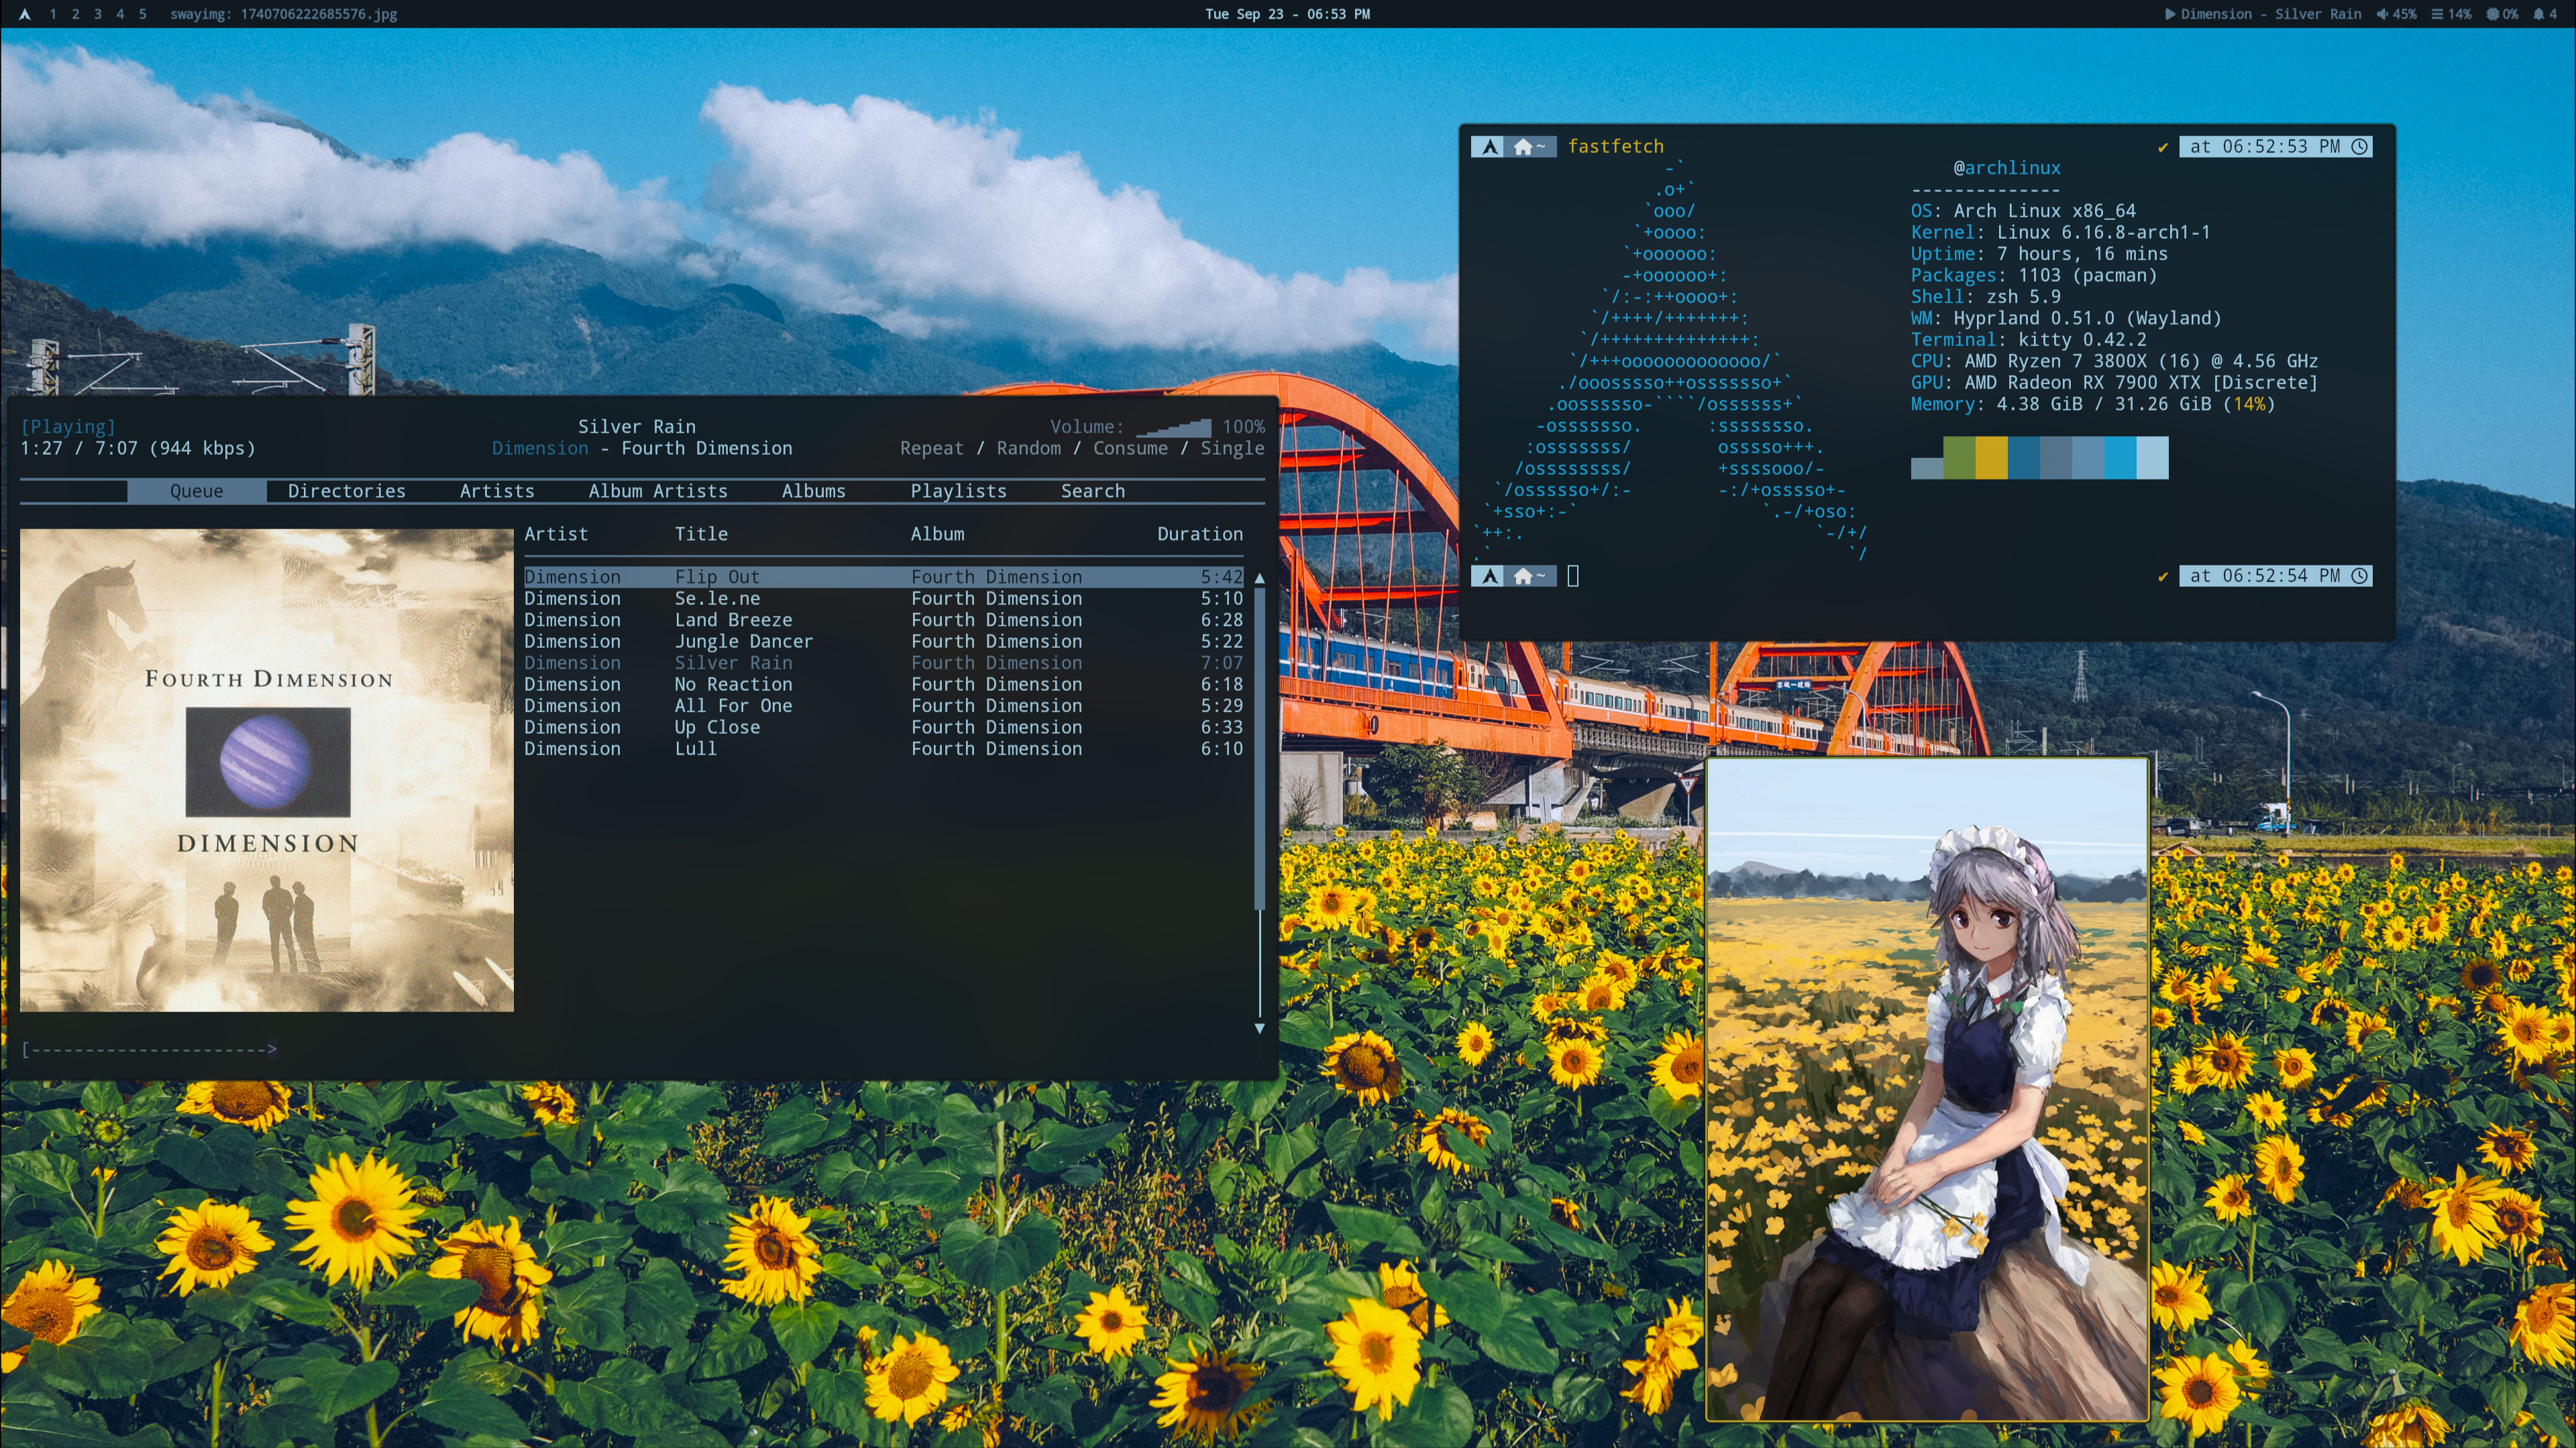Switch to the Album Artists tab
This screenshot has width=2576, height=1448.
click(x=657, y=491)
